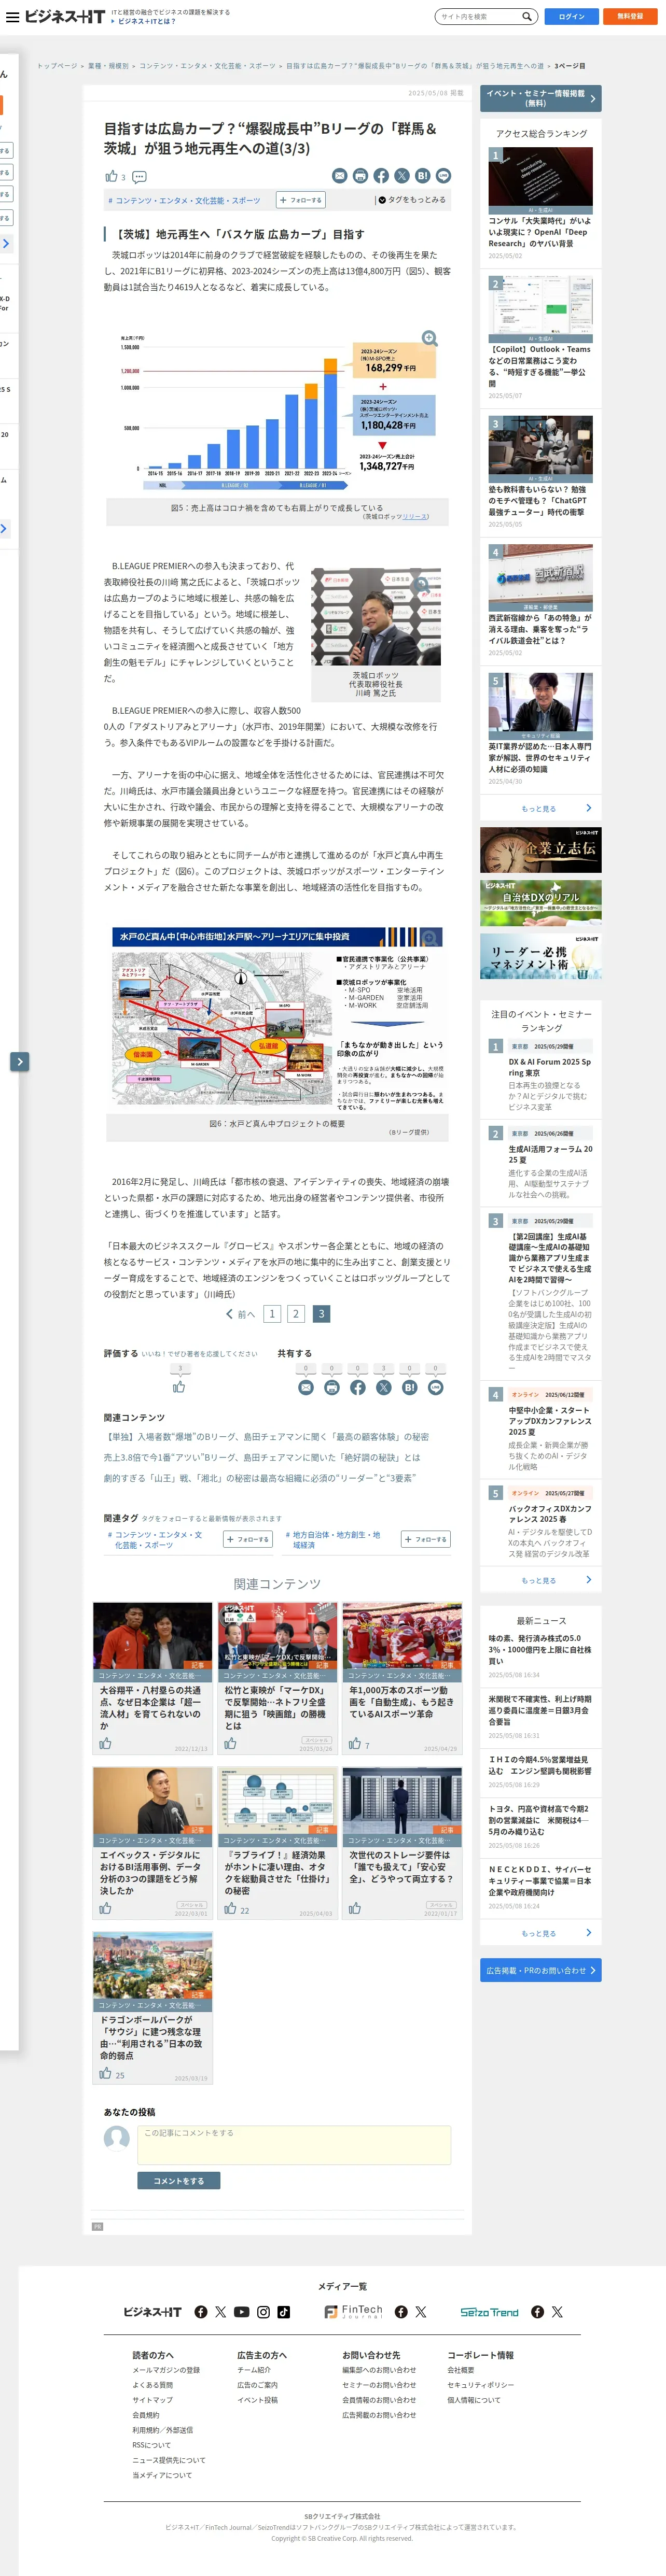Open link 【単独】入場者数"爆増"のBリーグ
The height and width of the screenshot is (2576, 666).
pos(266,1436)
